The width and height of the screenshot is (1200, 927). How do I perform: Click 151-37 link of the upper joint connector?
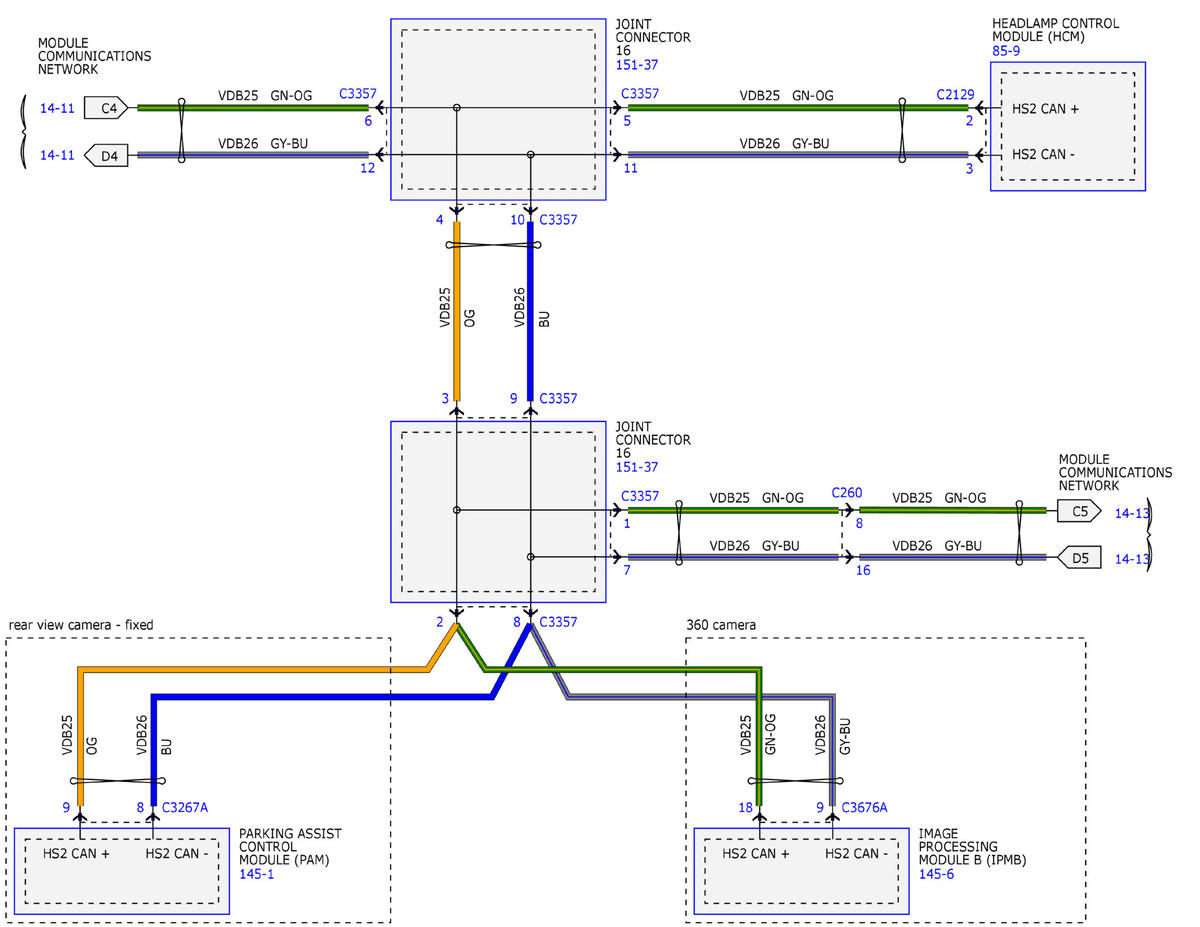click(x=636, y=65)
